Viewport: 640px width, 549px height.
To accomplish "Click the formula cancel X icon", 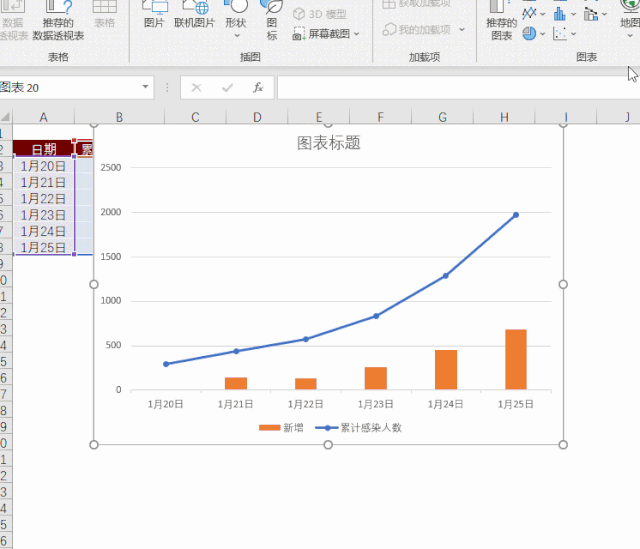I will 196,87.
